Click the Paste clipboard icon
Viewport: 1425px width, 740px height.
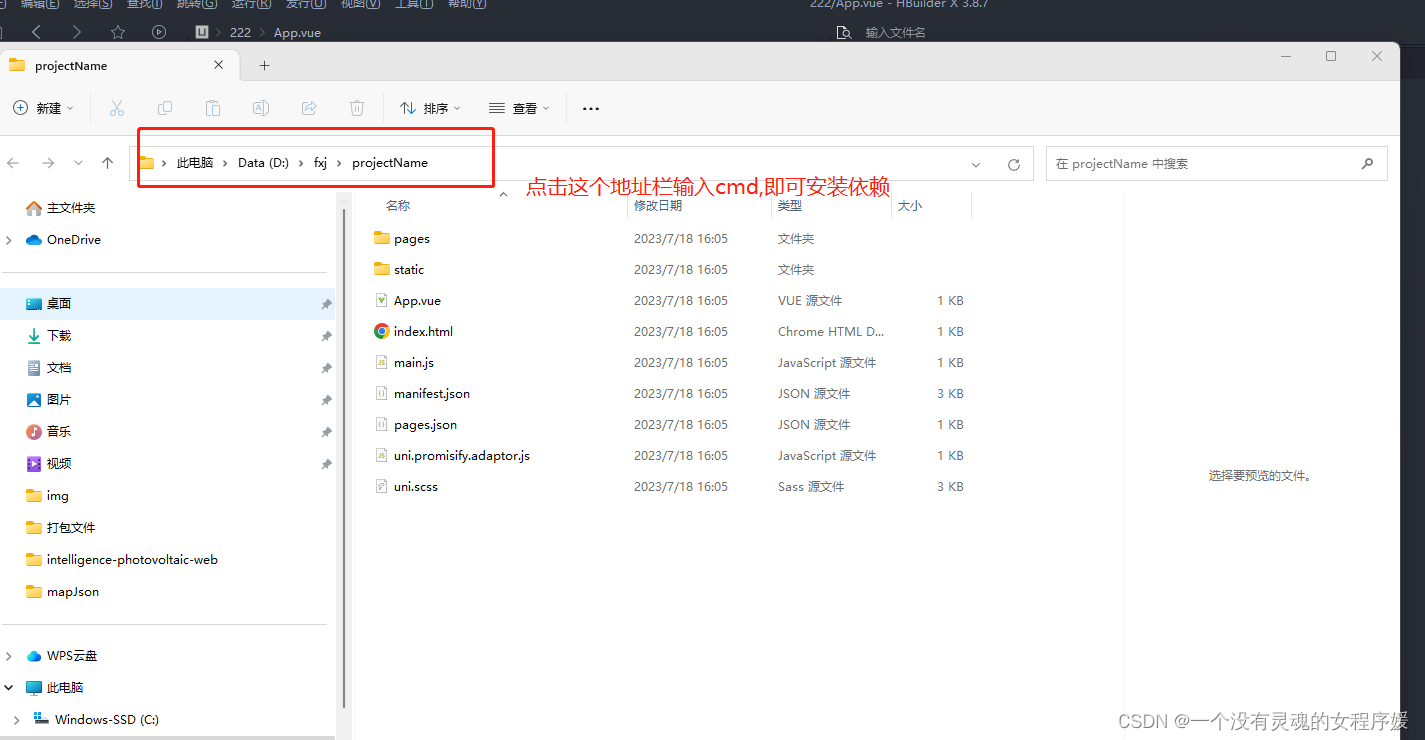[x=213, y=108]
